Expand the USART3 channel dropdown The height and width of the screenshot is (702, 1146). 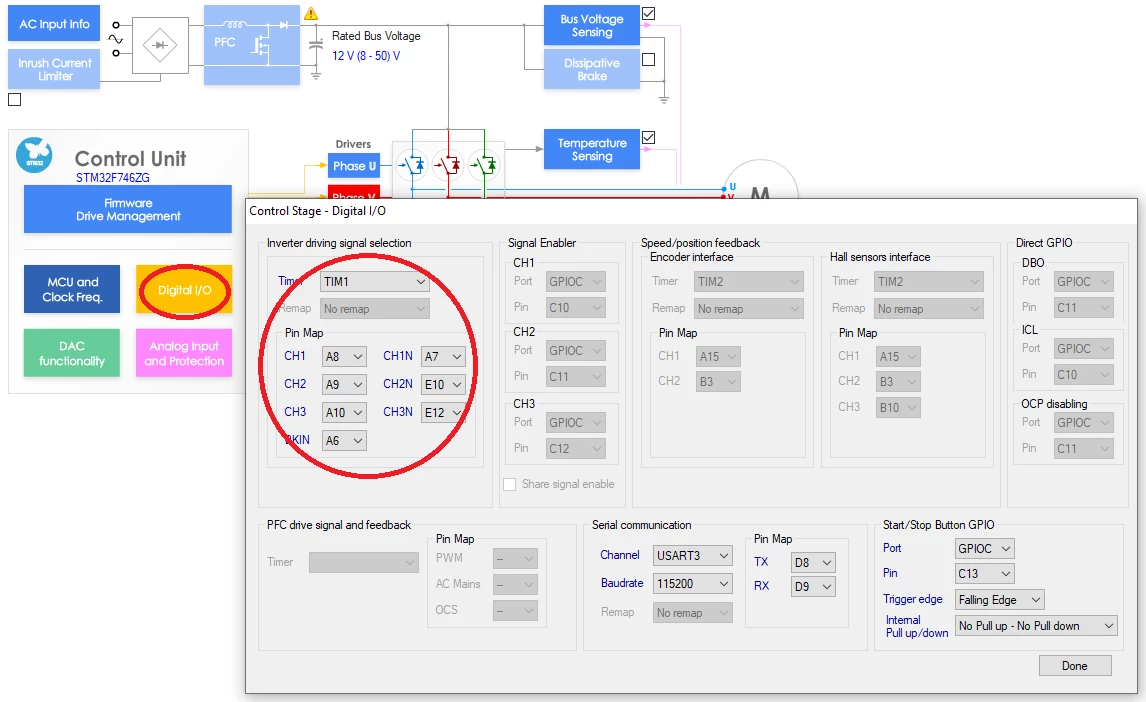tap(692, 555)
